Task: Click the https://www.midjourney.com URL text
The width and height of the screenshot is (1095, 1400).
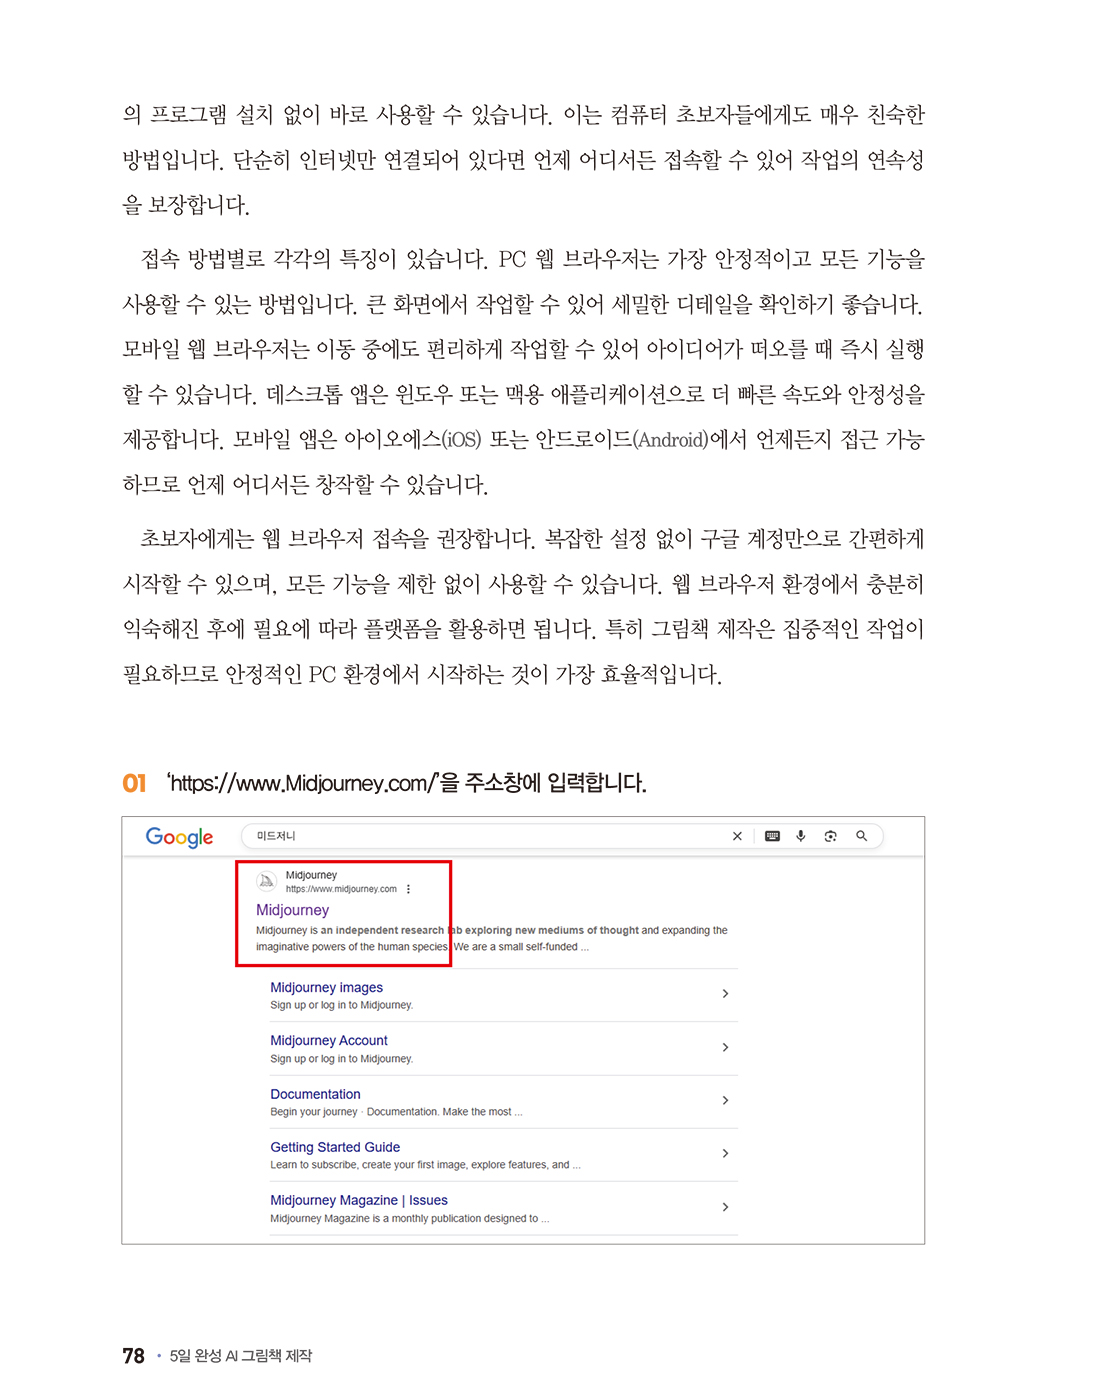Action: coord(341,889)
